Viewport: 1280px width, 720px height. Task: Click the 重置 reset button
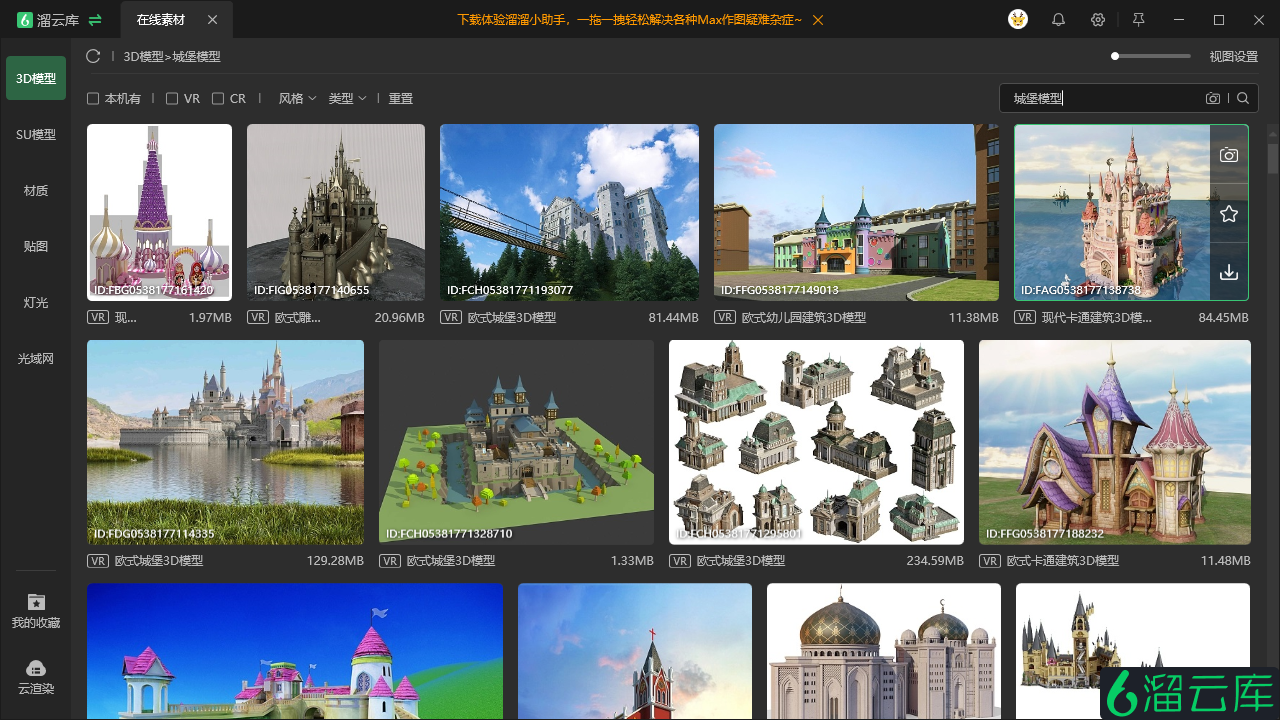(401, 98)
